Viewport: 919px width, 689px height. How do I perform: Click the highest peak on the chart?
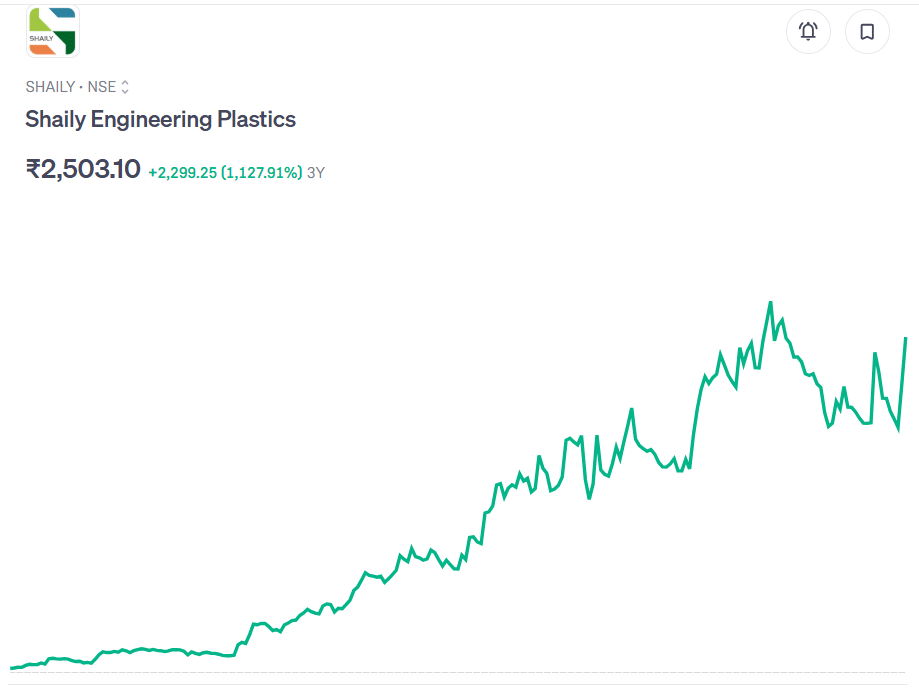click(769, 300)
